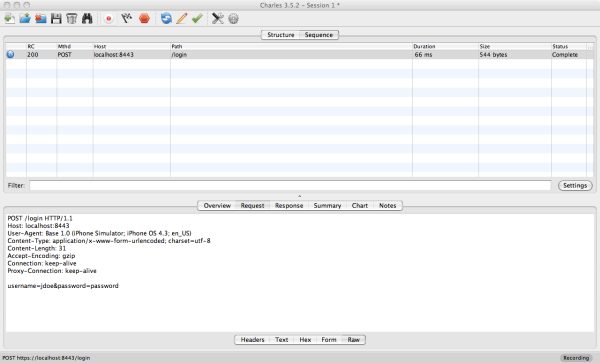The height and width of the screenshot is (363, 600).
Task: Open a saved session file icon
Action: click(25, 18)
